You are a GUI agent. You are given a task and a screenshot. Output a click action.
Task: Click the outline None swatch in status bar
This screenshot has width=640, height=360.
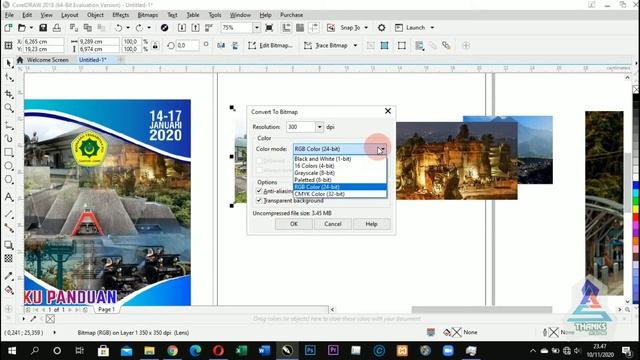coord(553,332)
